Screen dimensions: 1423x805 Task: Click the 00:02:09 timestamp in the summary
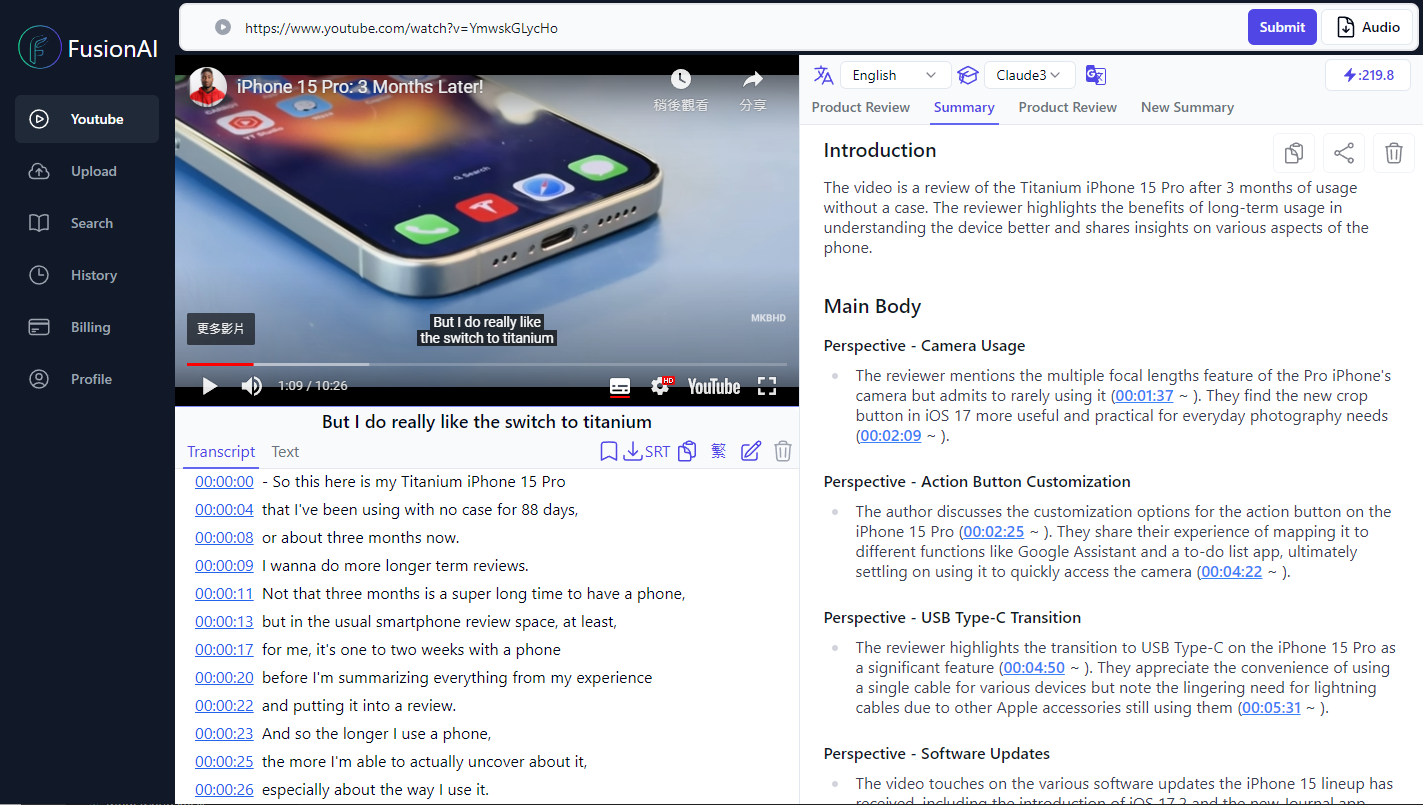coord(891,436)
